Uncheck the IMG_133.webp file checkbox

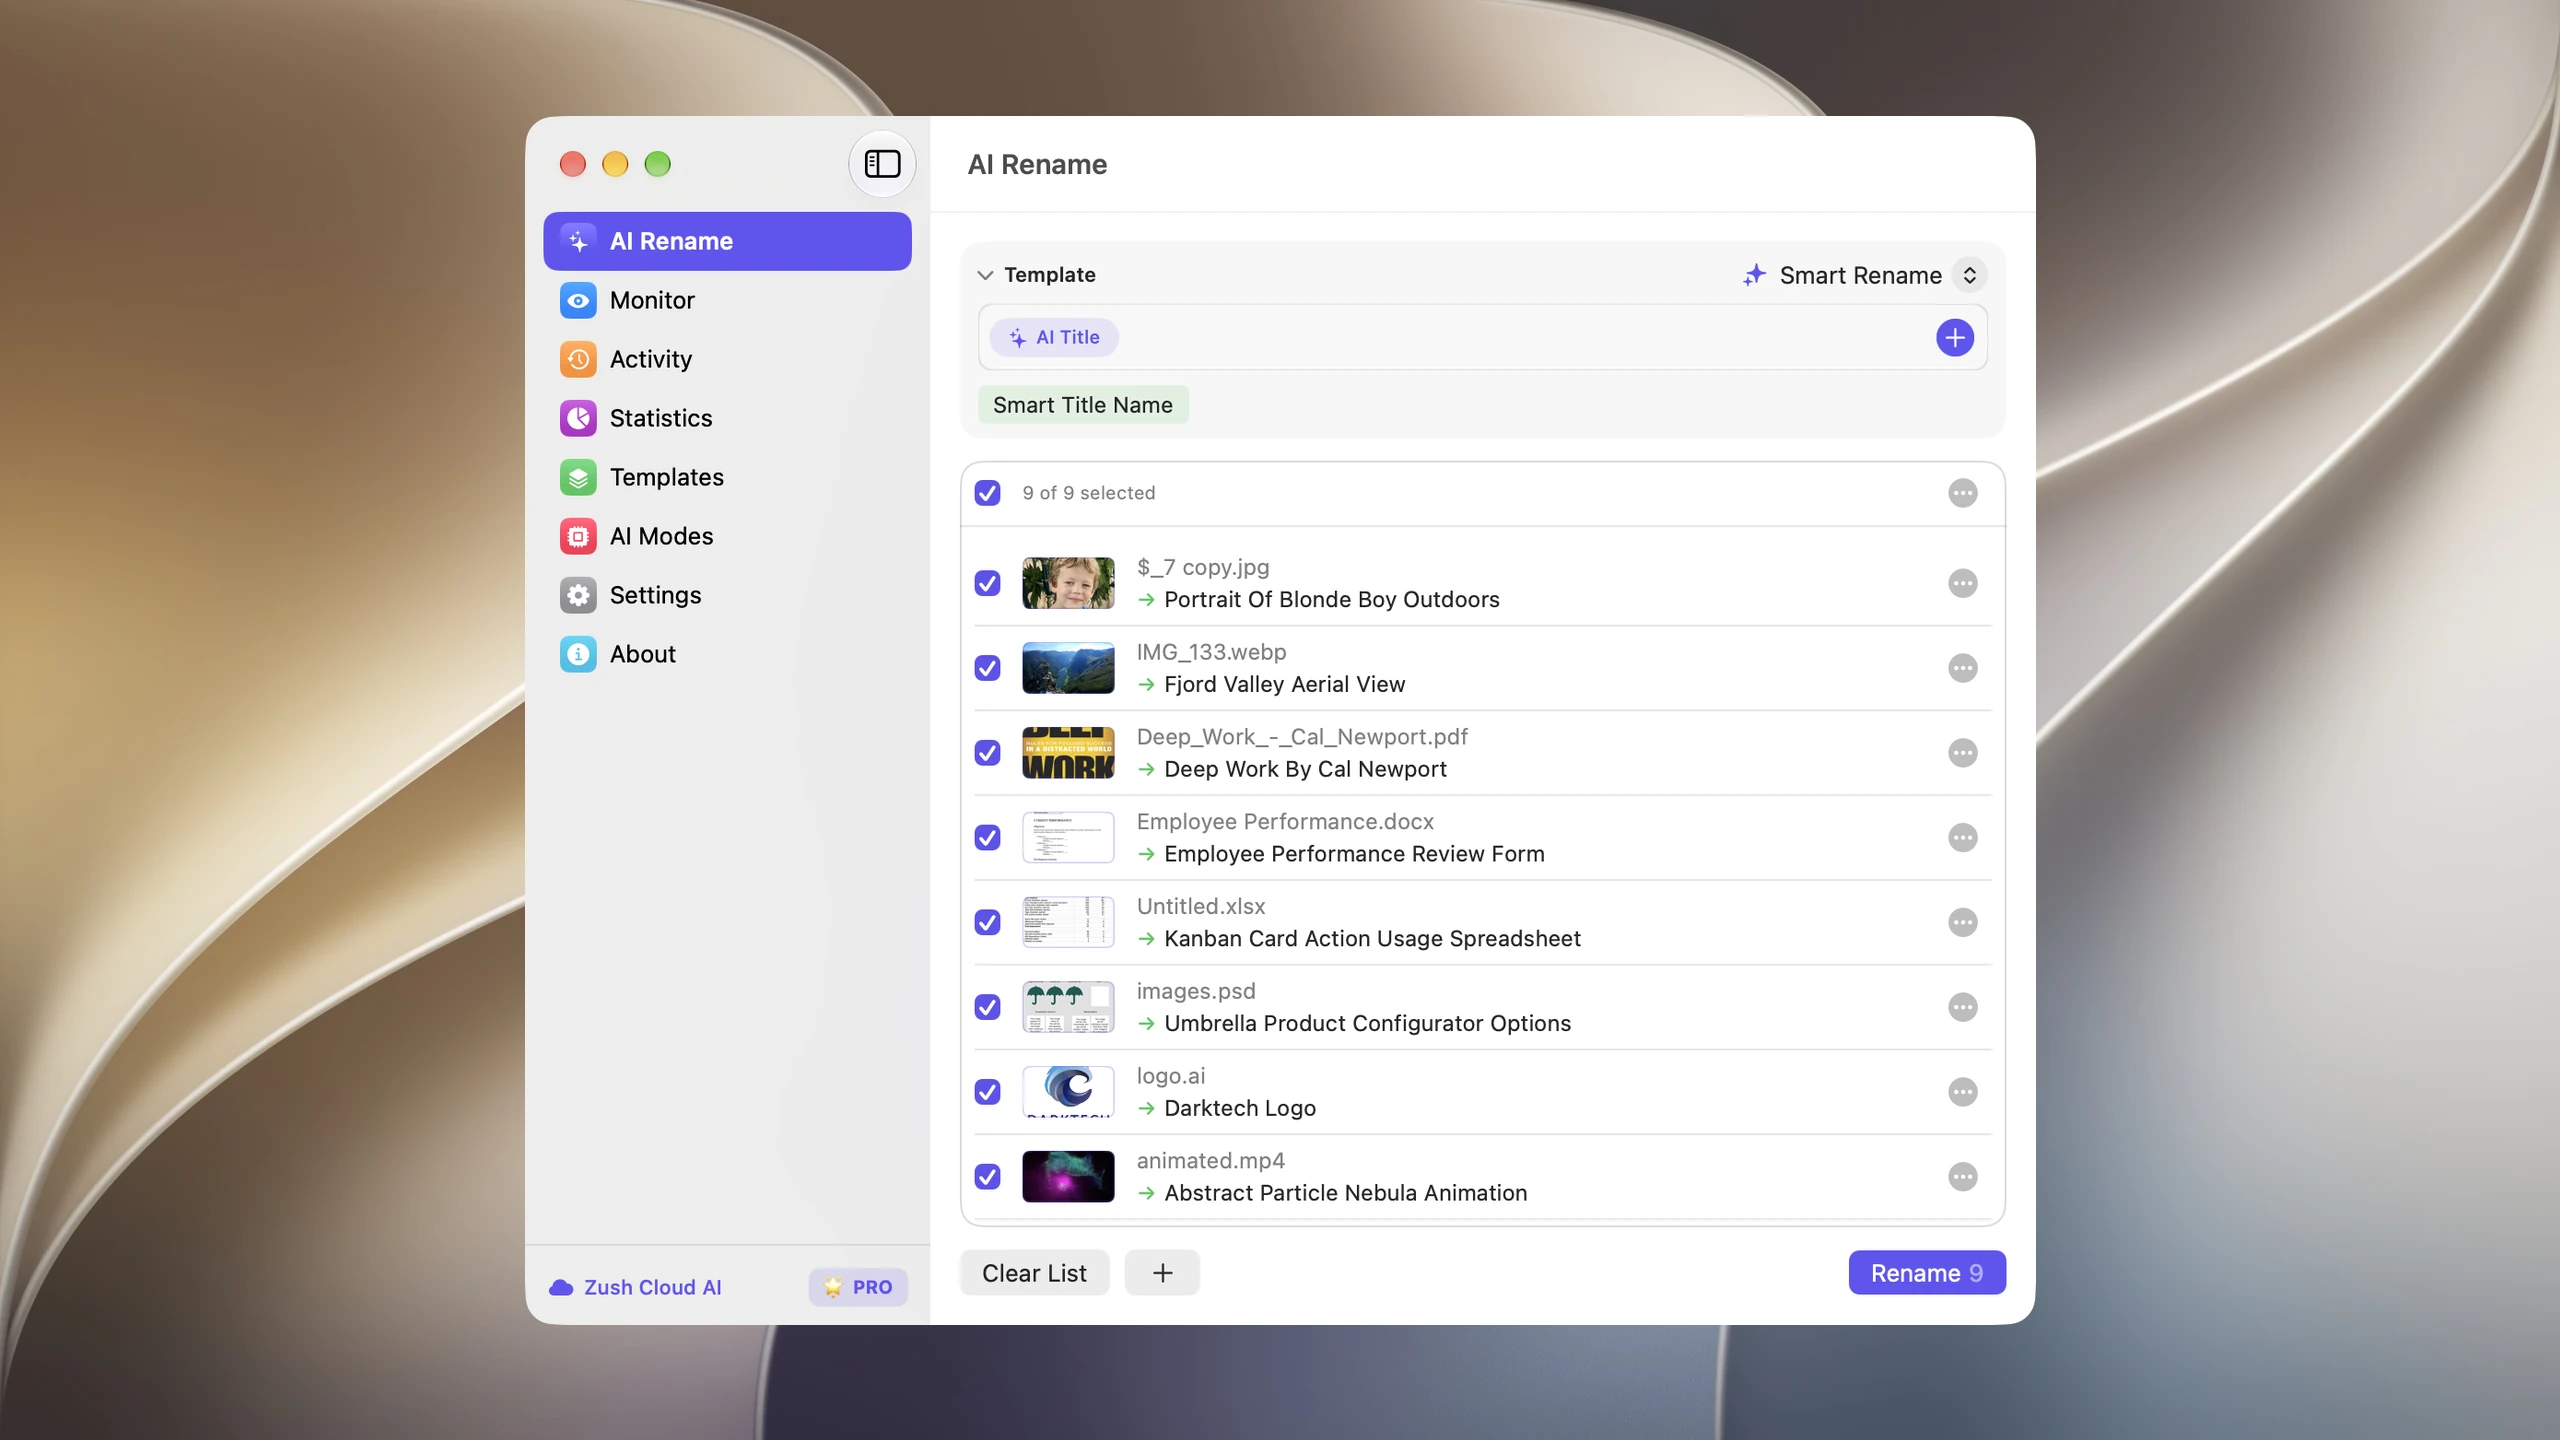[x=987, y=668]
